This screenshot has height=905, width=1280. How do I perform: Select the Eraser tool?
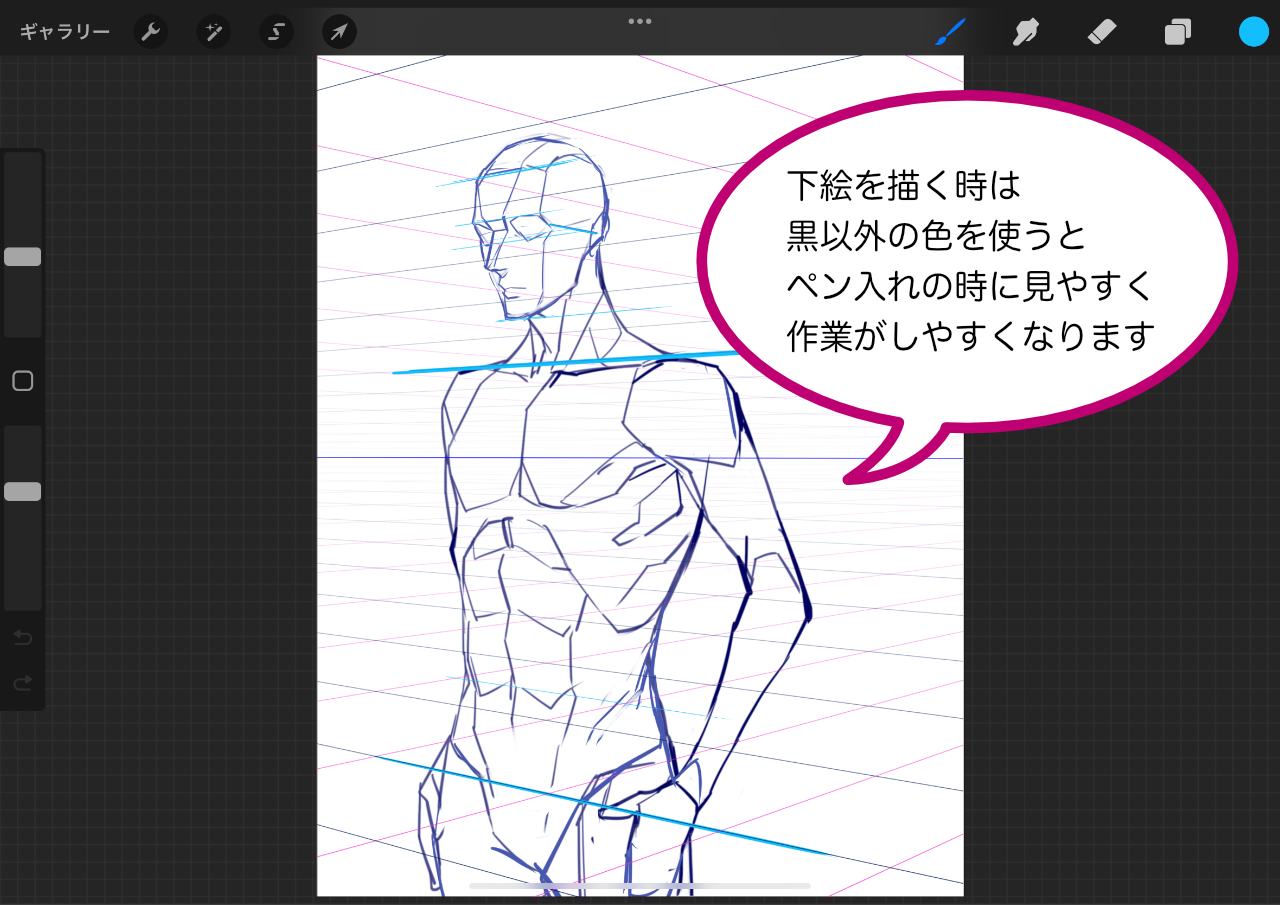tap(1101, 32)
